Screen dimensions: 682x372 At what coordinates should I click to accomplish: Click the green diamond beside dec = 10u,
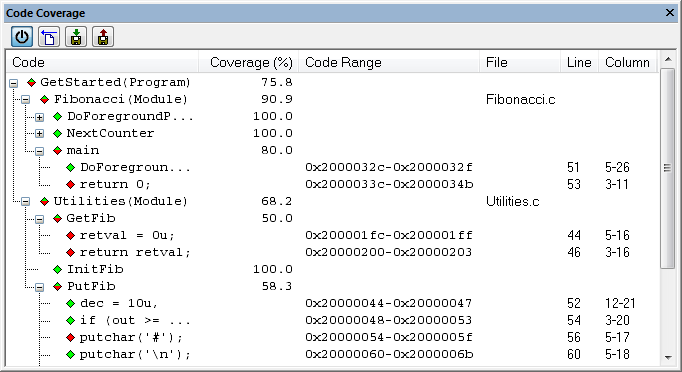tap(71, 303)
